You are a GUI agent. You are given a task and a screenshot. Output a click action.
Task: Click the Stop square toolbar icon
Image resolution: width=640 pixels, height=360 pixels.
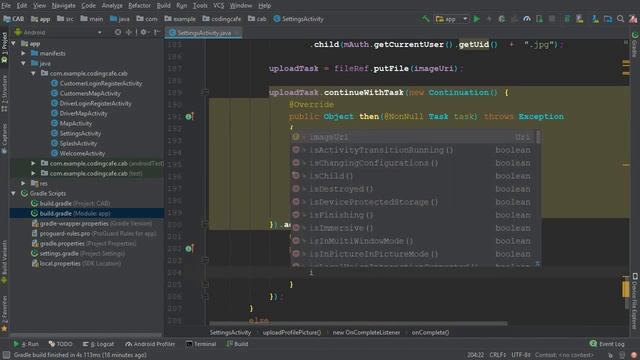(552, 19)
